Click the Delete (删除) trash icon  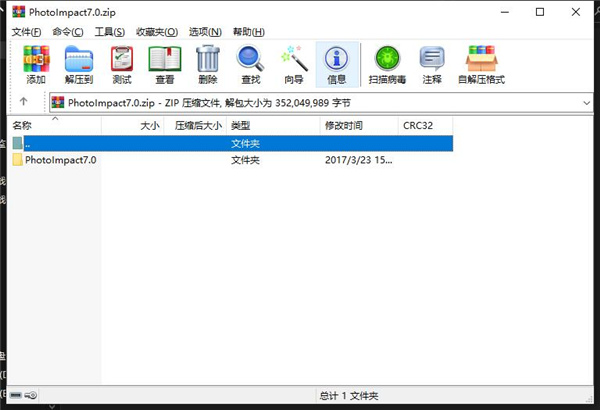pos(208,65)
